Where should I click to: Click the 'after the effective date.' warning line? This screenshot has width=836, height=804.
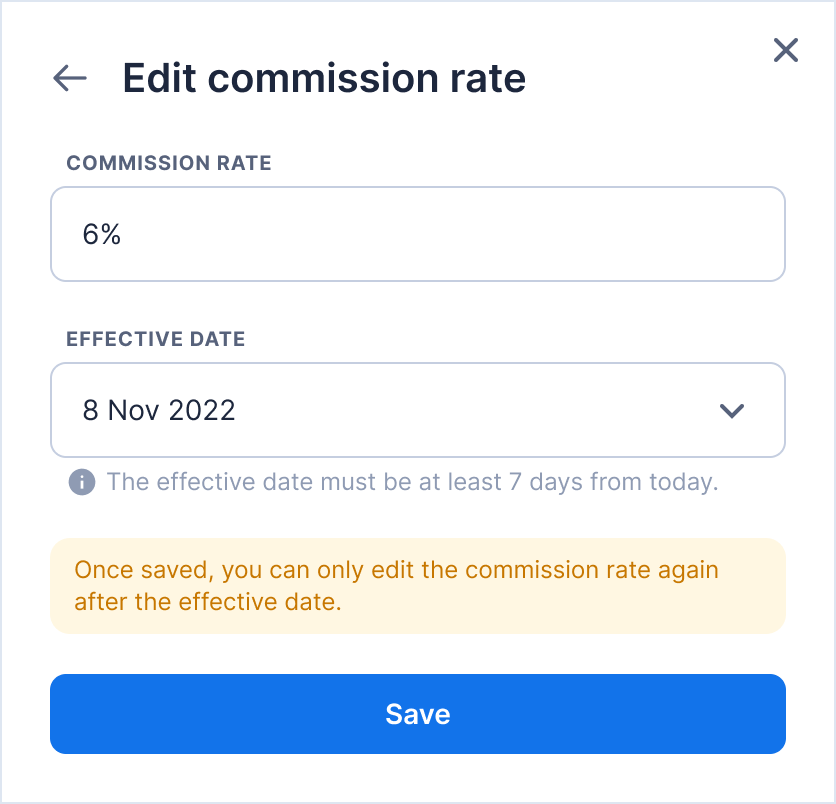[x=208, y=602]
